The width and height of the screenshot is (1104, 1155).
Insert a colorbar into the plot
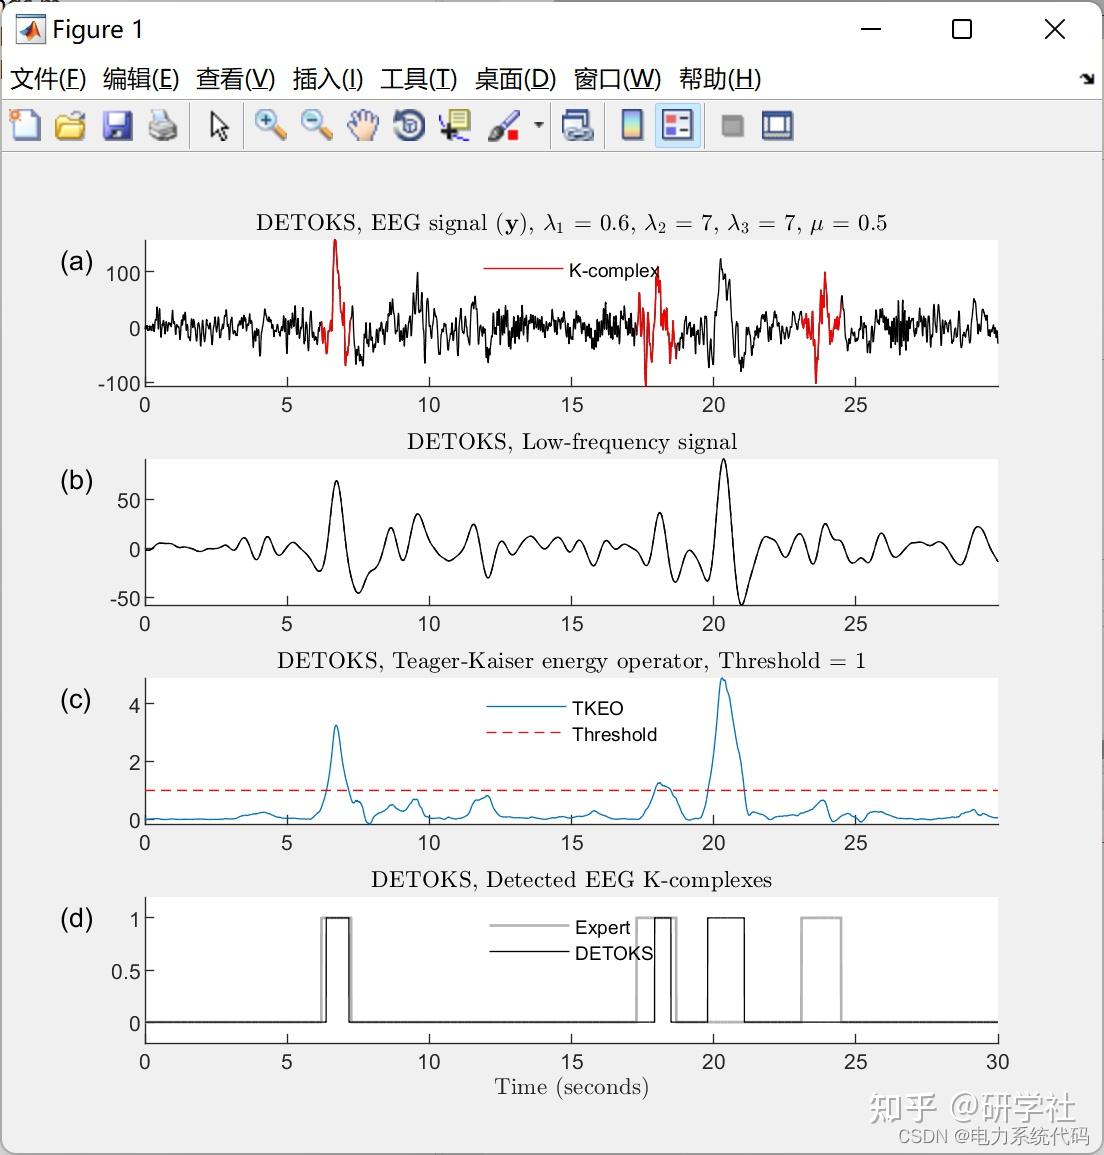pyautogui.click(x=631, y=125)
